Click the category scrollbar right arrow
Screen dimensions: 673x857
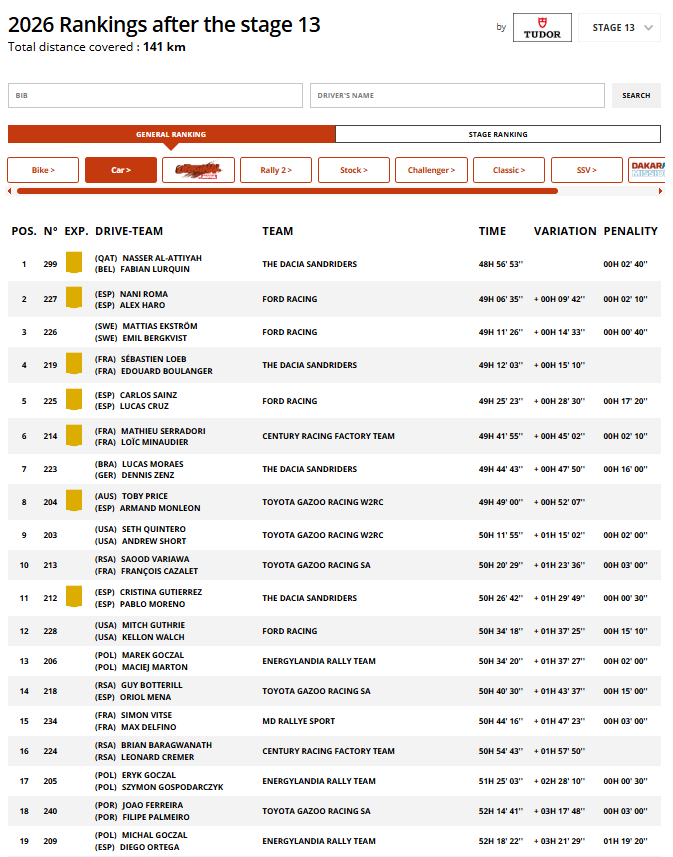(x=660, y=191)
